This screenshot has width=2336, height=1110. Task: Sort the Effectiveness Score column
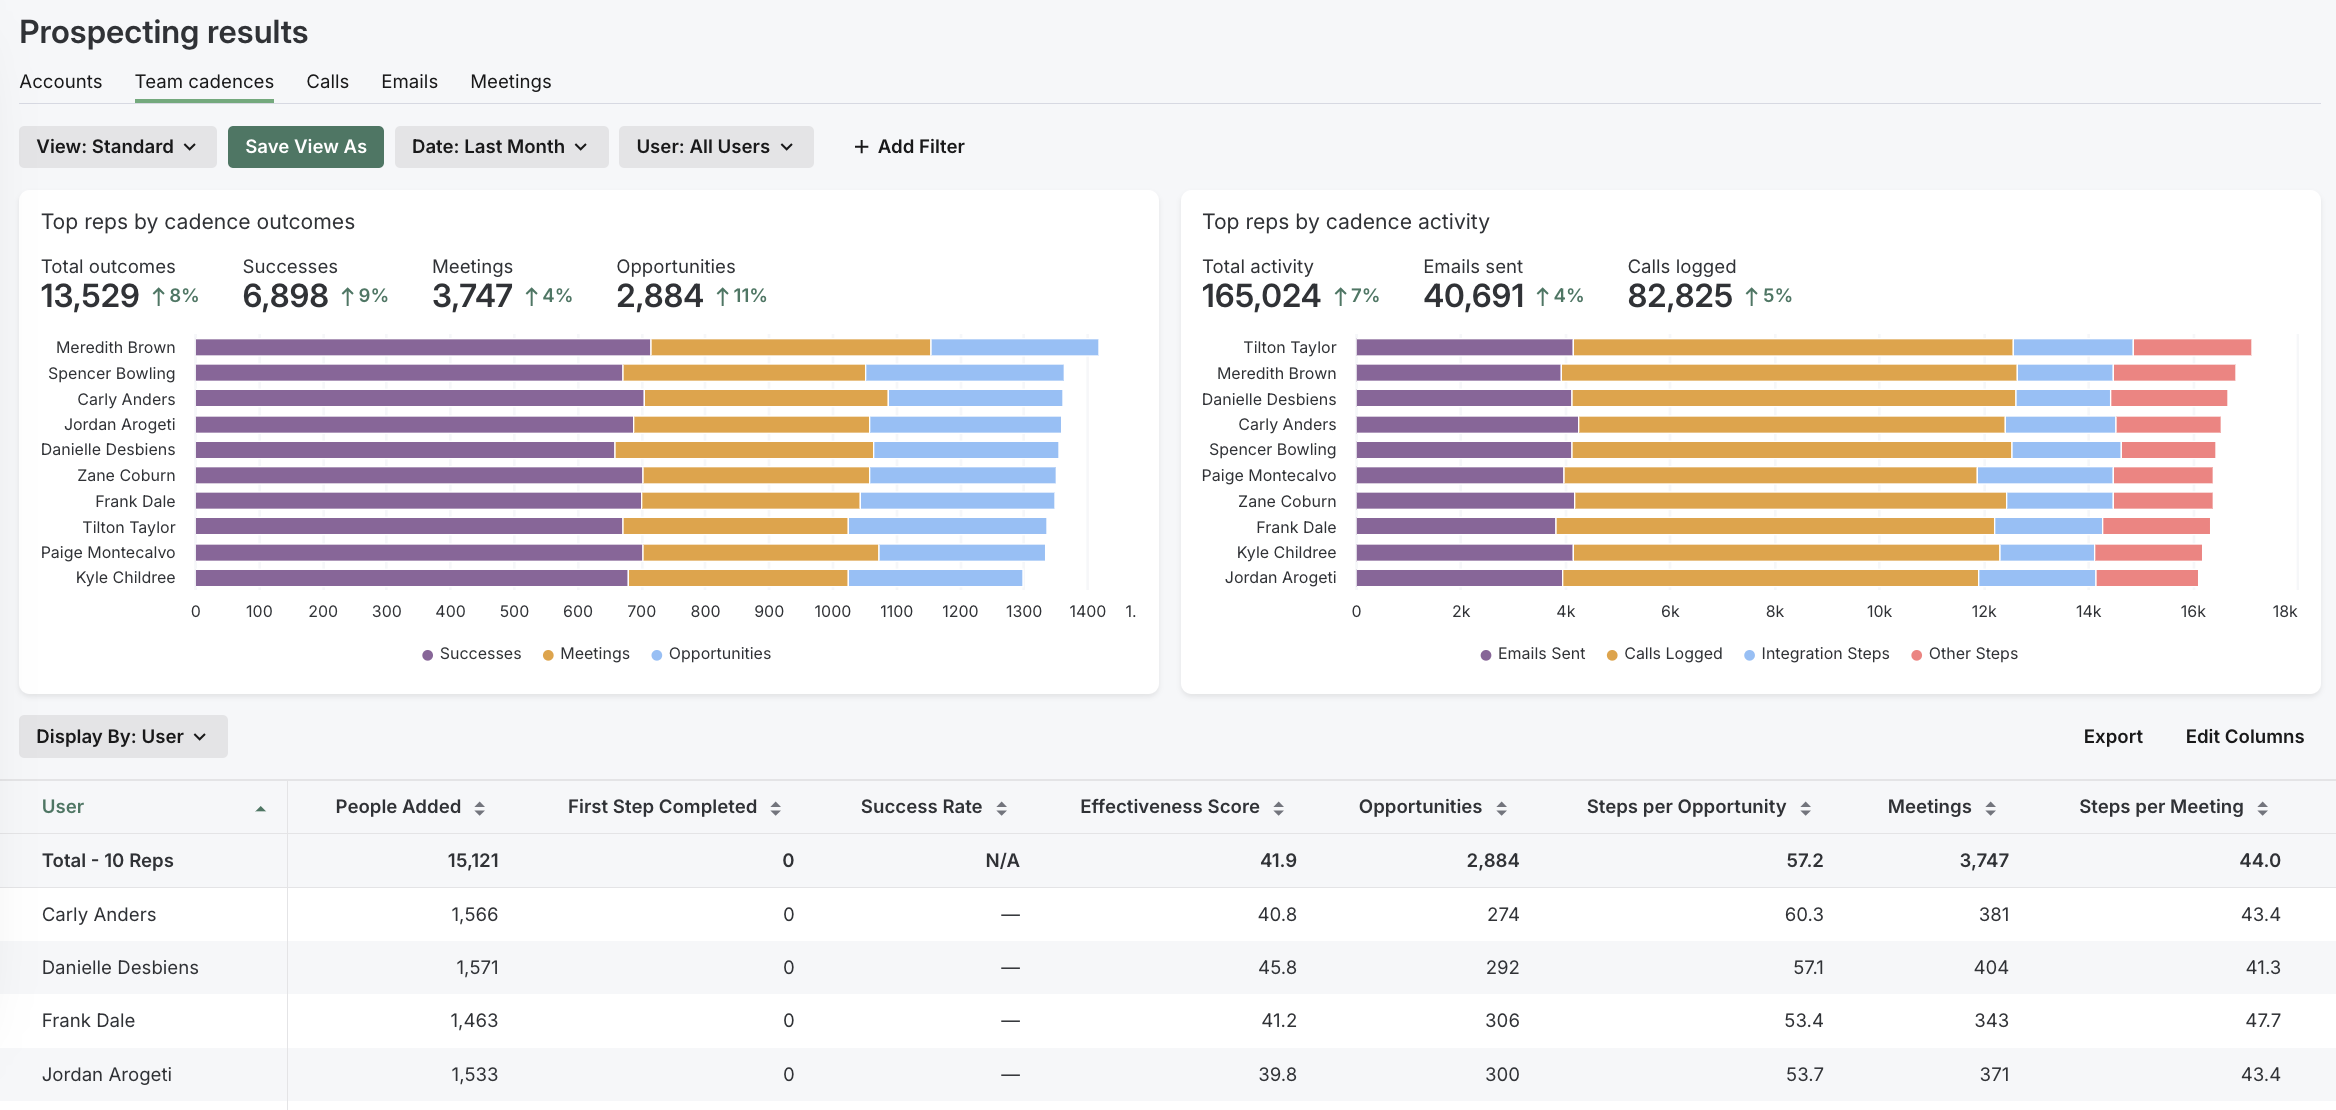[1278, 806]
